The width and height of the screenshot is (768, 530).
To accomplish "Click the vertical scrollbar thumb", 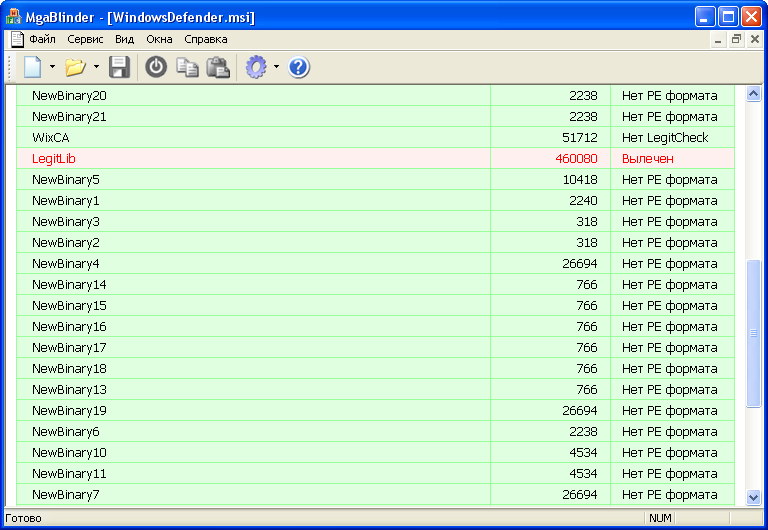I will pyautogui.click(x=753, y=332).
